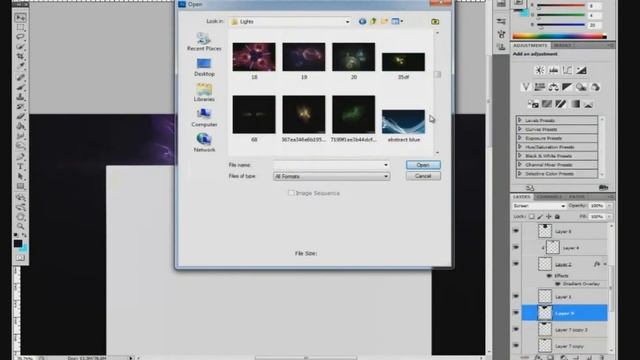
Task: Hide Layer 6 with eye icon
Action: pyautogui.click(x=516, y=231)
